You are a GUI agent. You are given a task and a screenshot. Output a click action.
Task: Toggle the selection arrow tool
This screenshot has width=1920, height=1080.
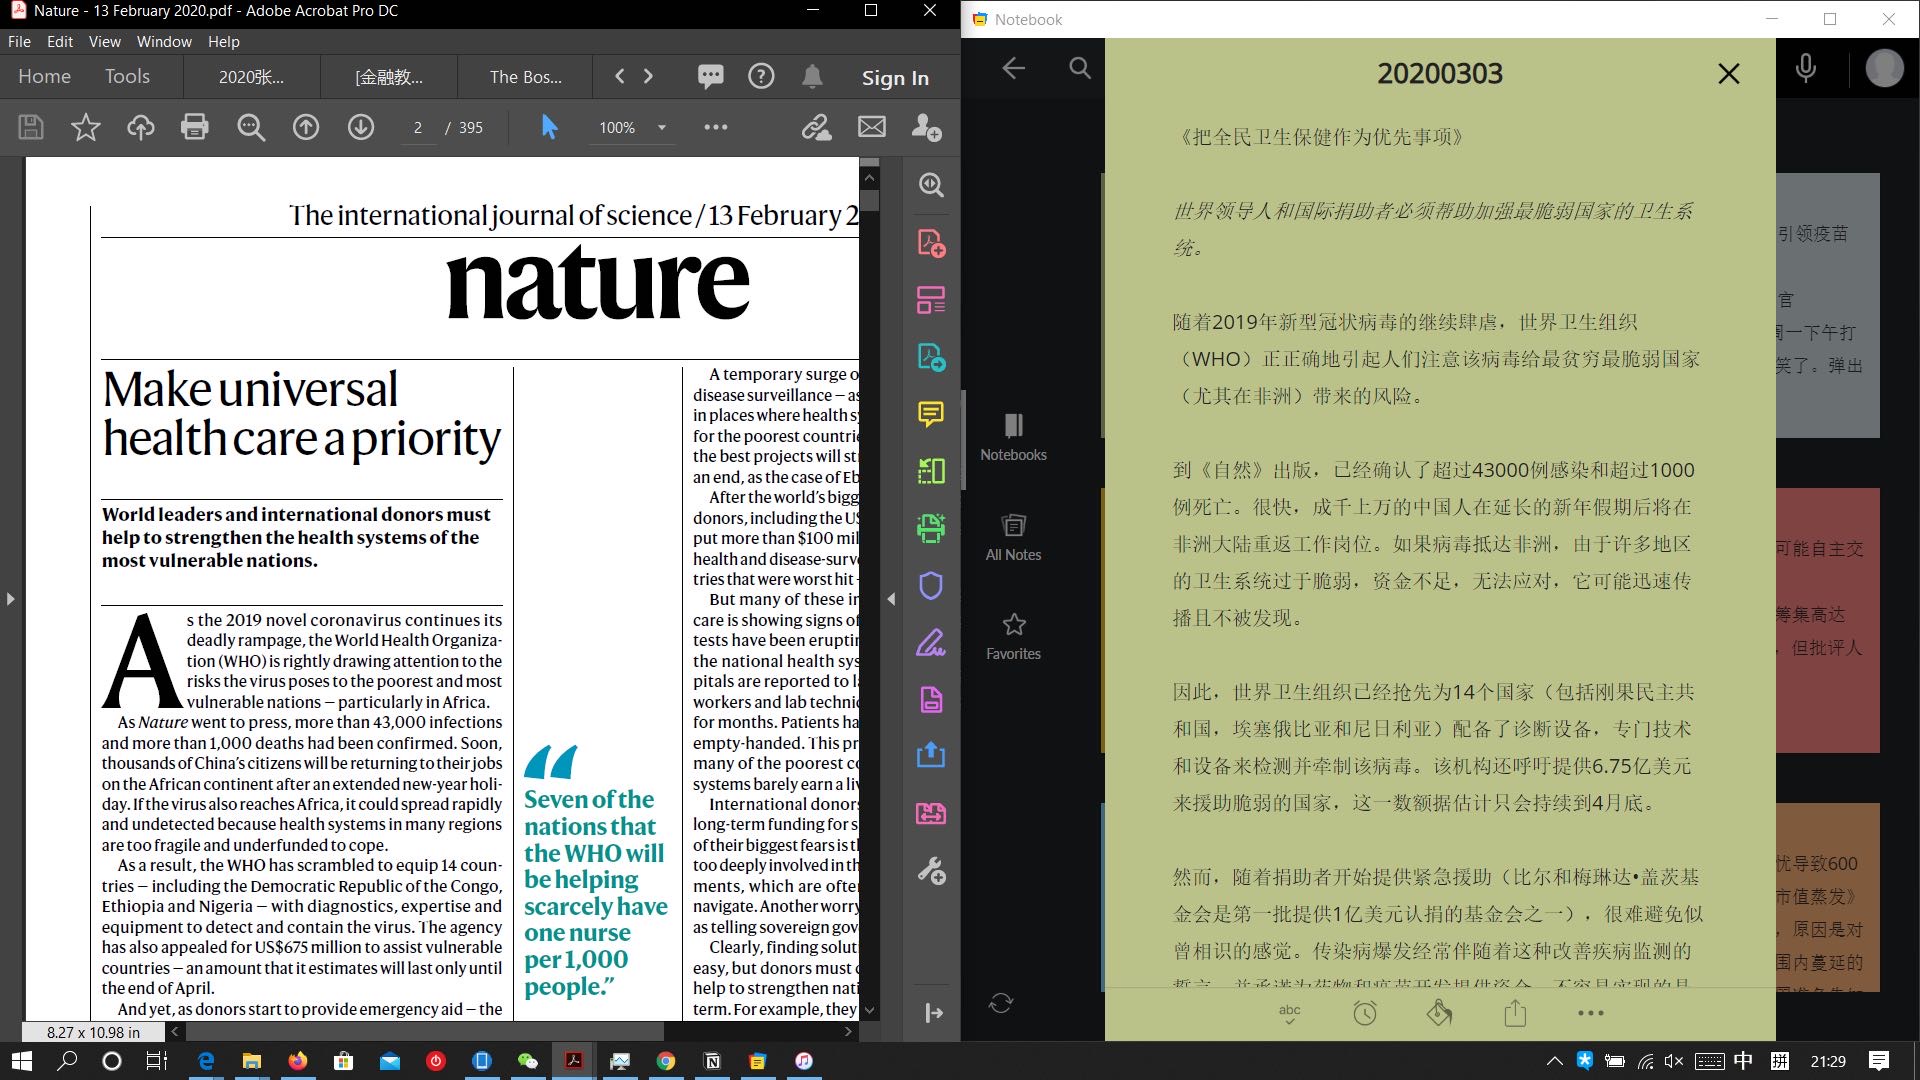(549, 127)
